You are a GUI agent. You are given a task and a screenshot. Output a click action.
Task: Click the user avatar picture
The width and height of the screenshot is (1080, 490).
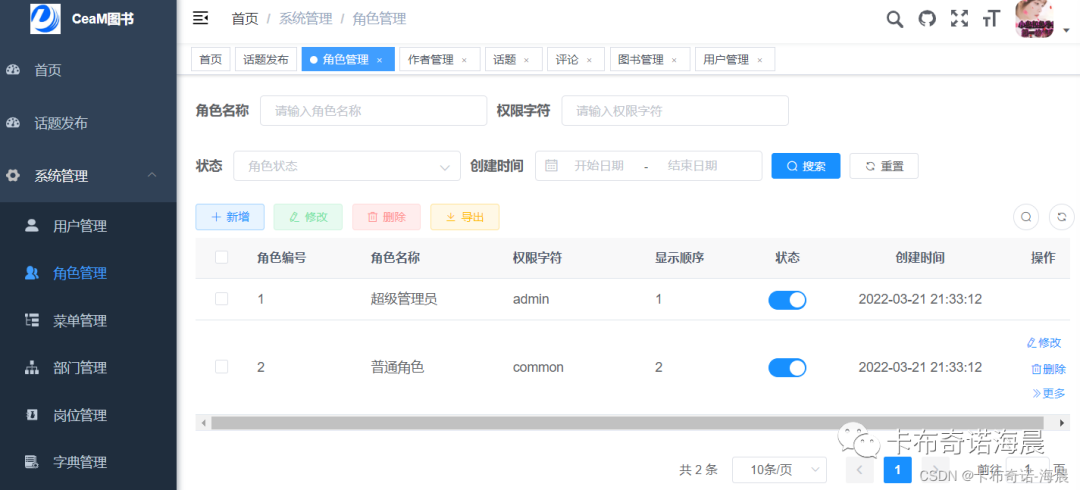[x=1035, y=19]
